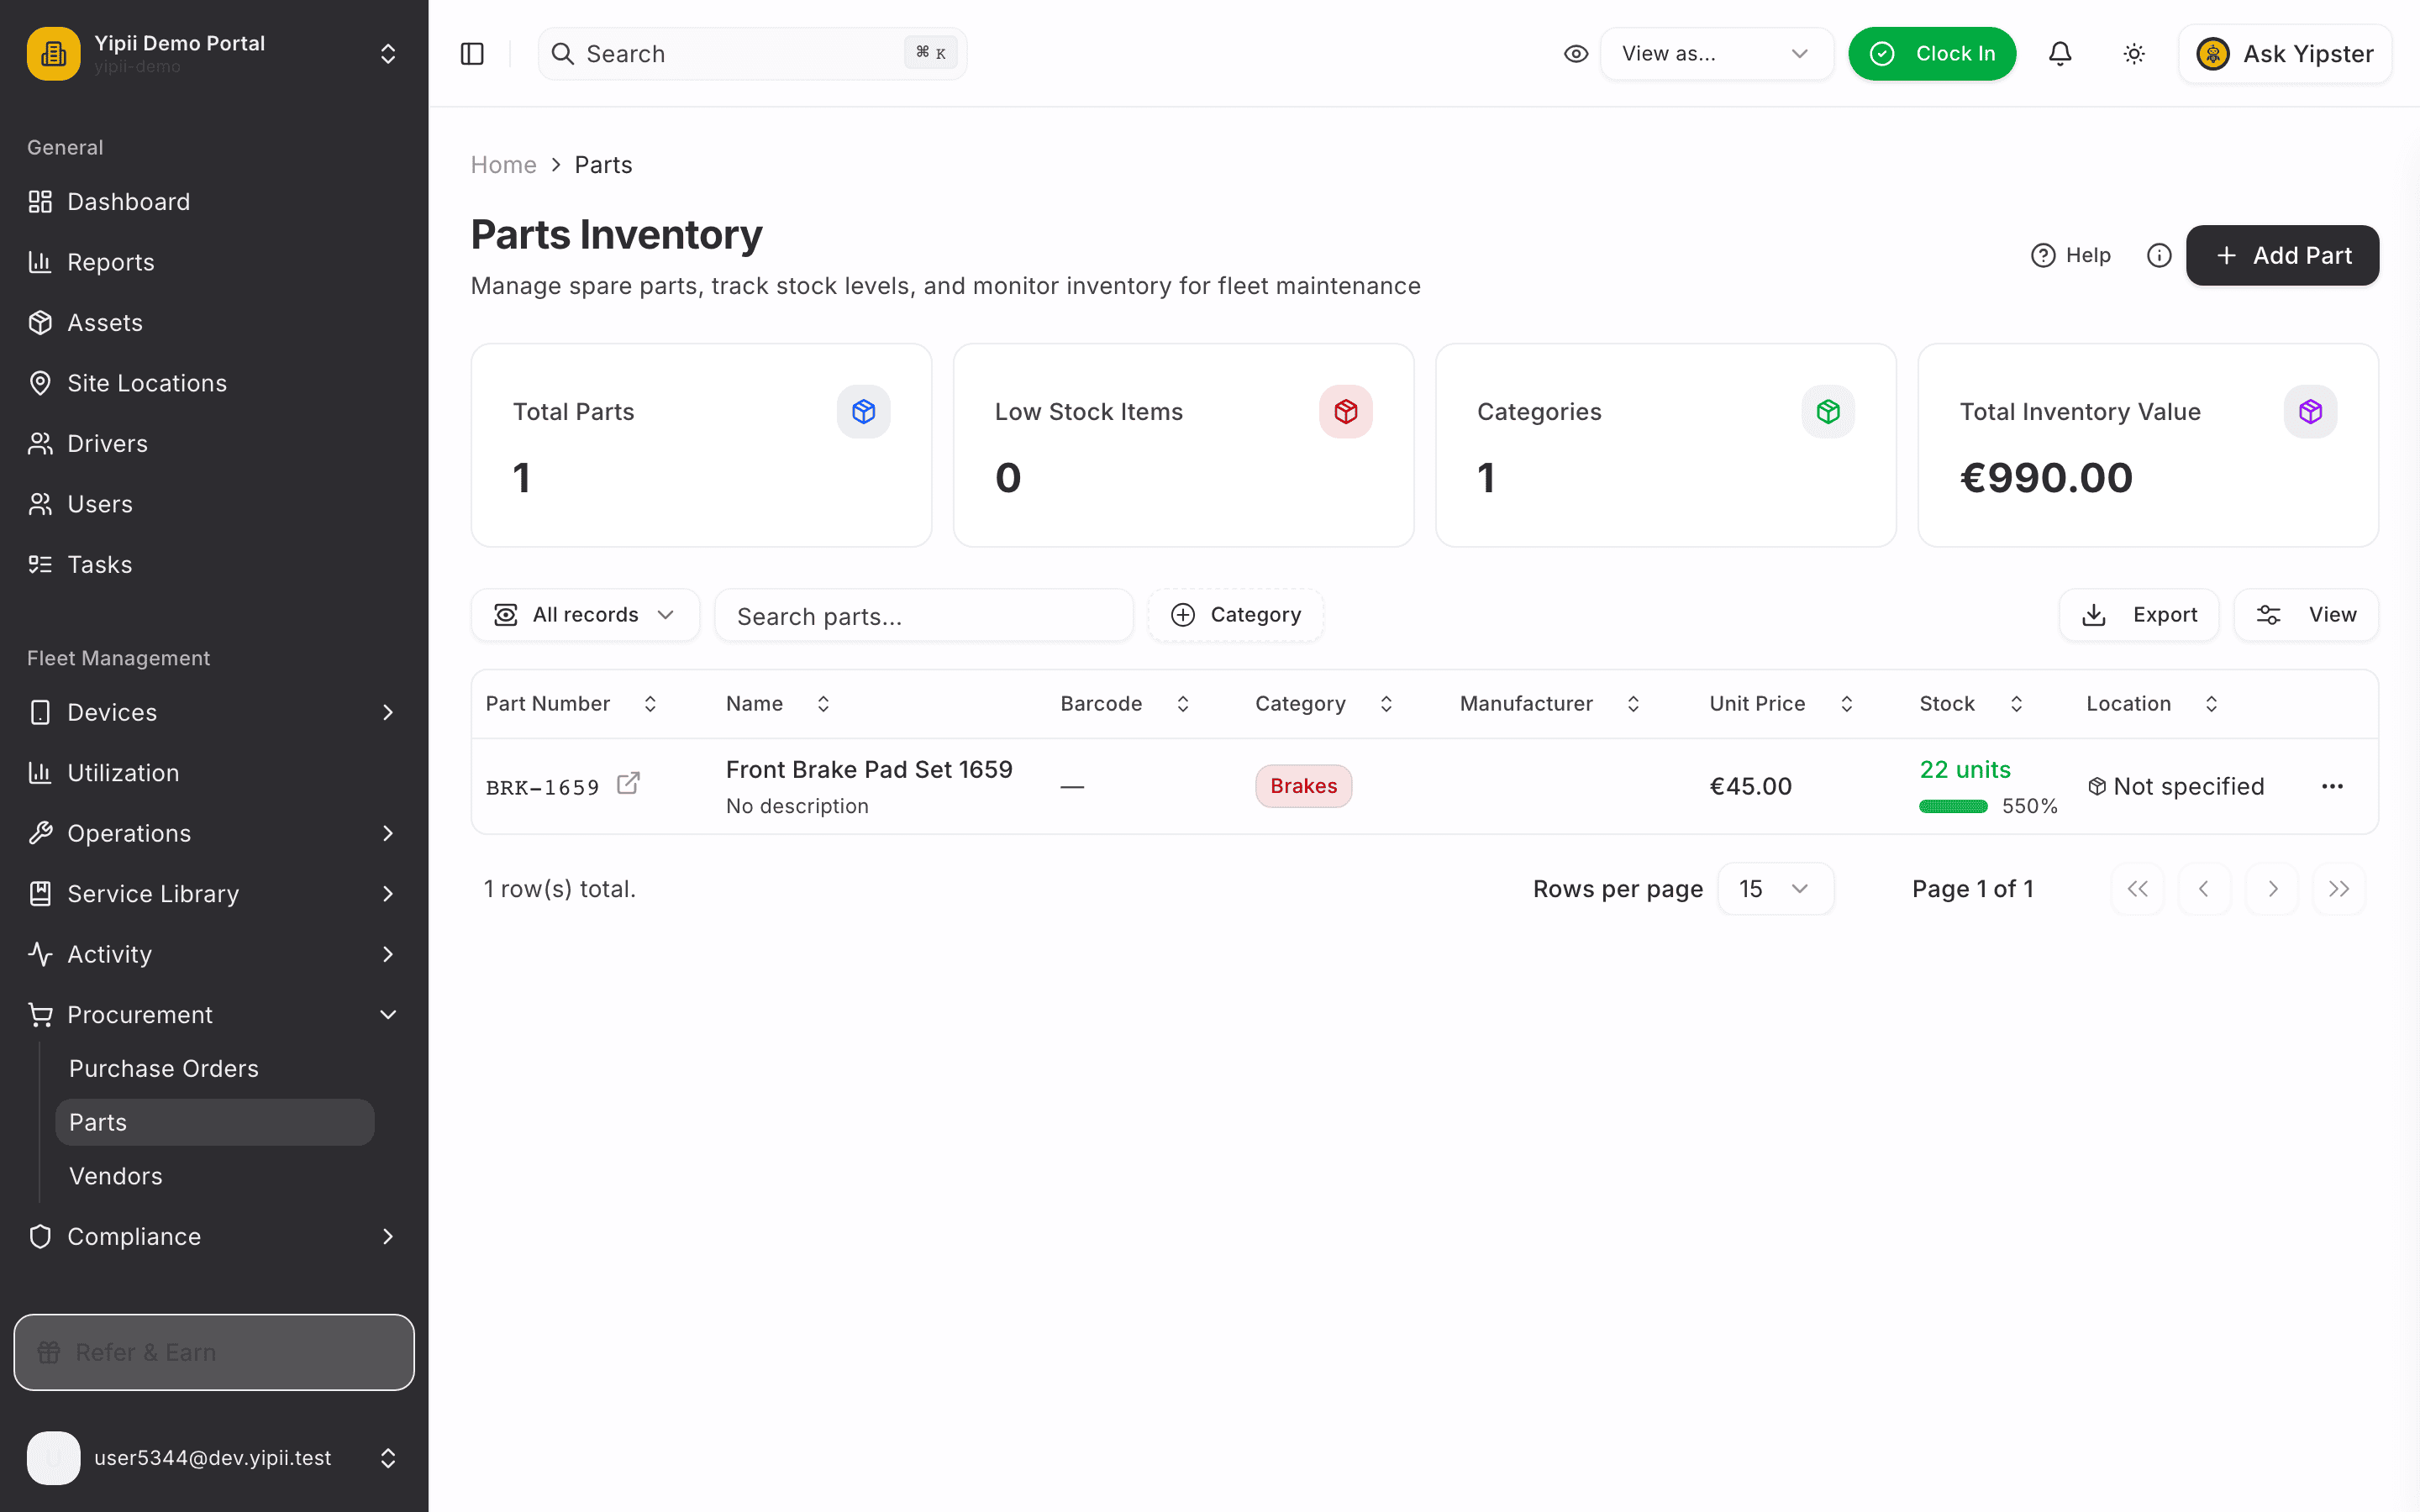Select the Parts submenu item
This screenshot has height=1512, width=2420.
[x=215, y=1122]
